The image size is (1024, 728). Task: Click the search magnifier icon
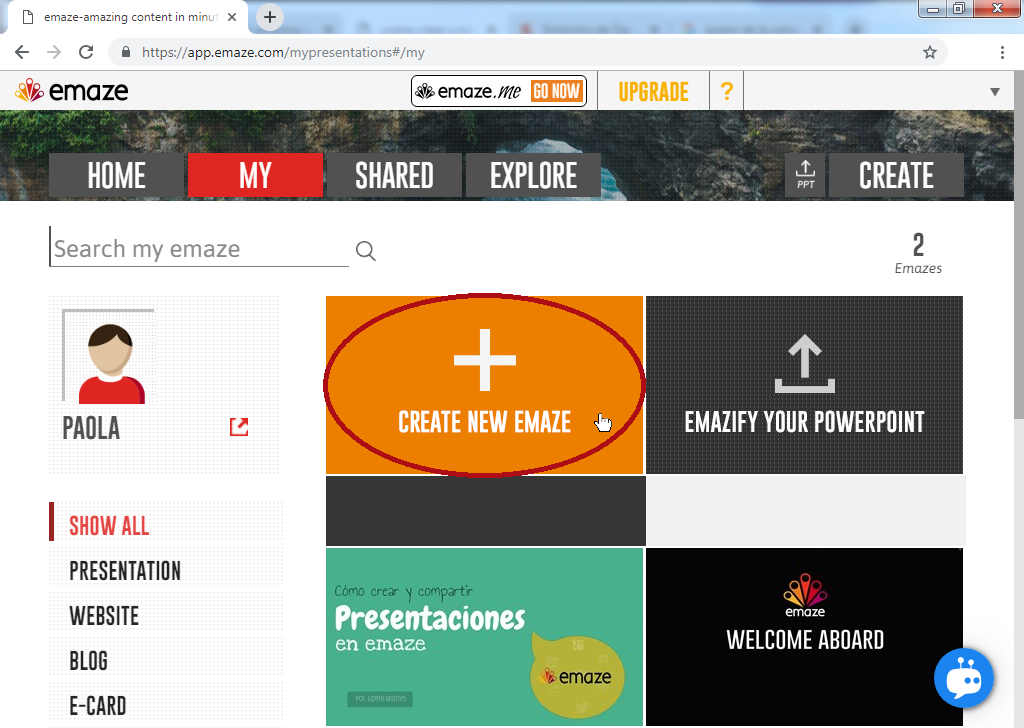pos(365,250)
